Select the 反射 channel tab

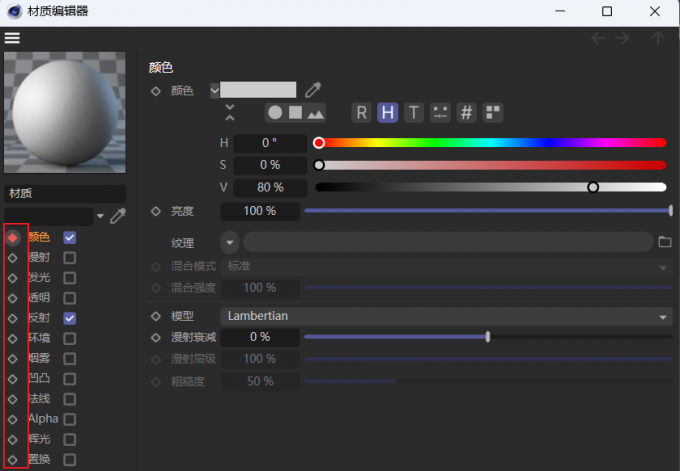pos(39,318)
